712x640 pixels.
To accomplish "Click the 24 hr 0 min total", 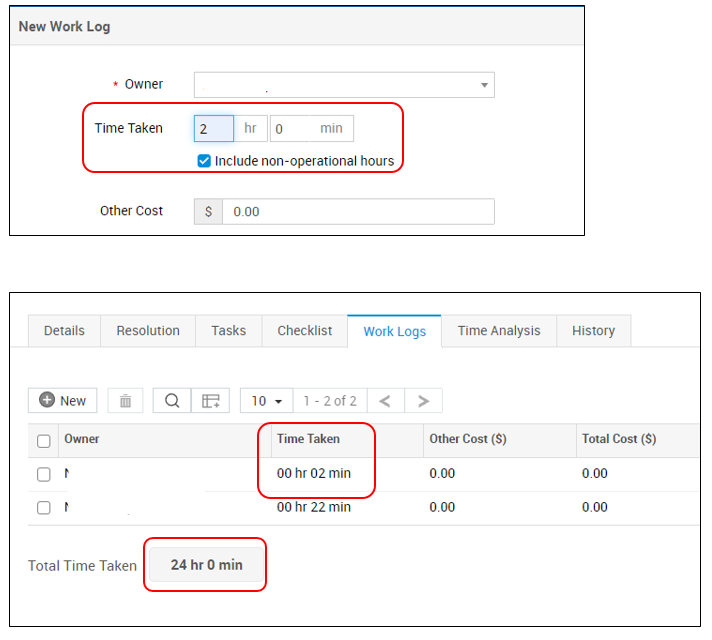I will pos(207,565).
